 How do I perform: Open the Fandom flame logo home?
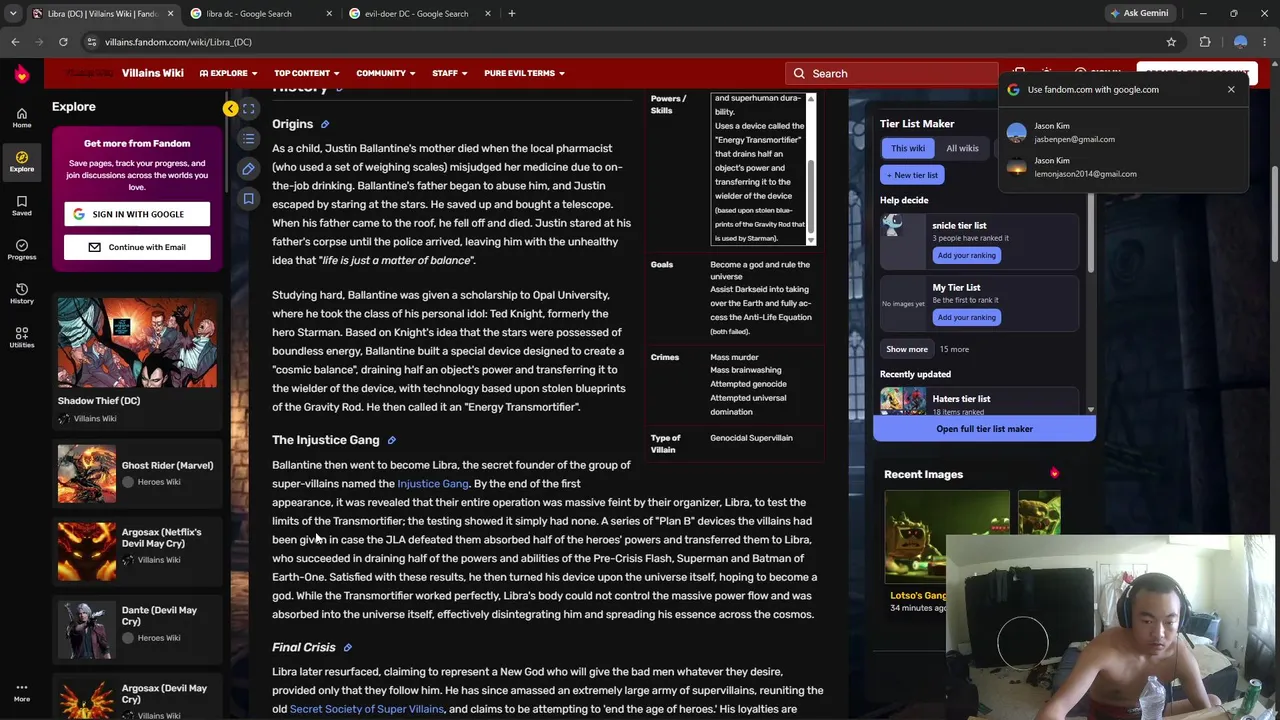(21, 74)
